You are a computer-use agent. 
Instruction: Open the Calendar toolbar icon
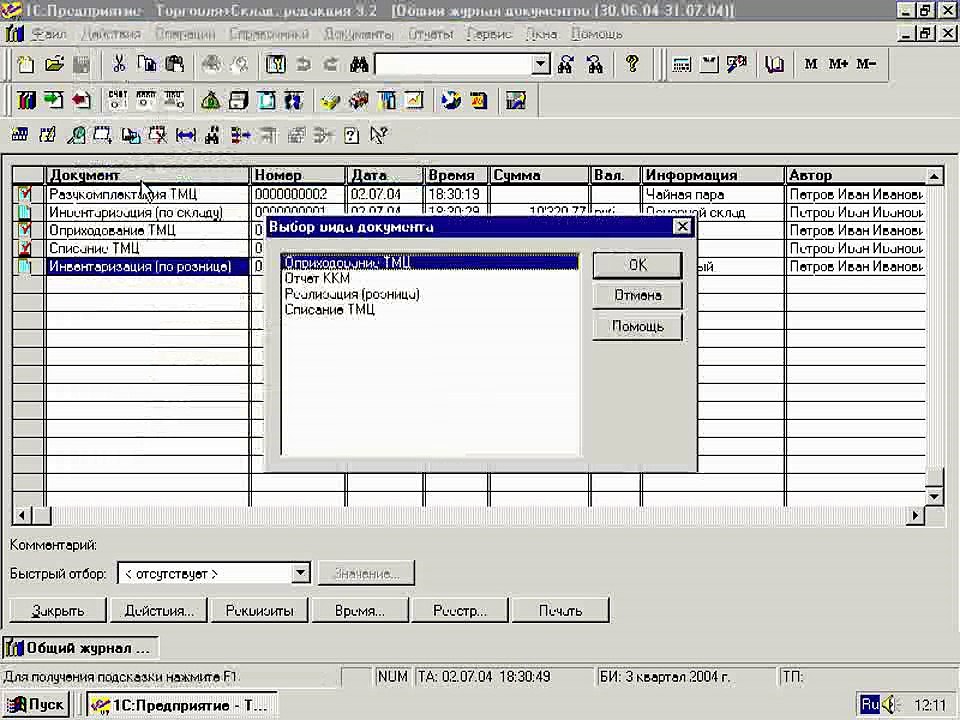(709, 64)
